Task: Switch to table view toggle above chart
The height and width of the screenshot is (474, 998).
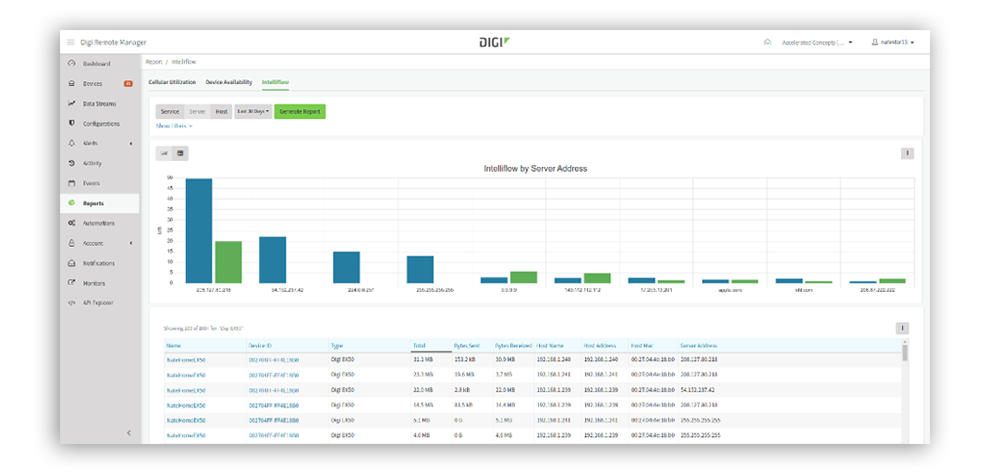Action: [x=180, y=153]
